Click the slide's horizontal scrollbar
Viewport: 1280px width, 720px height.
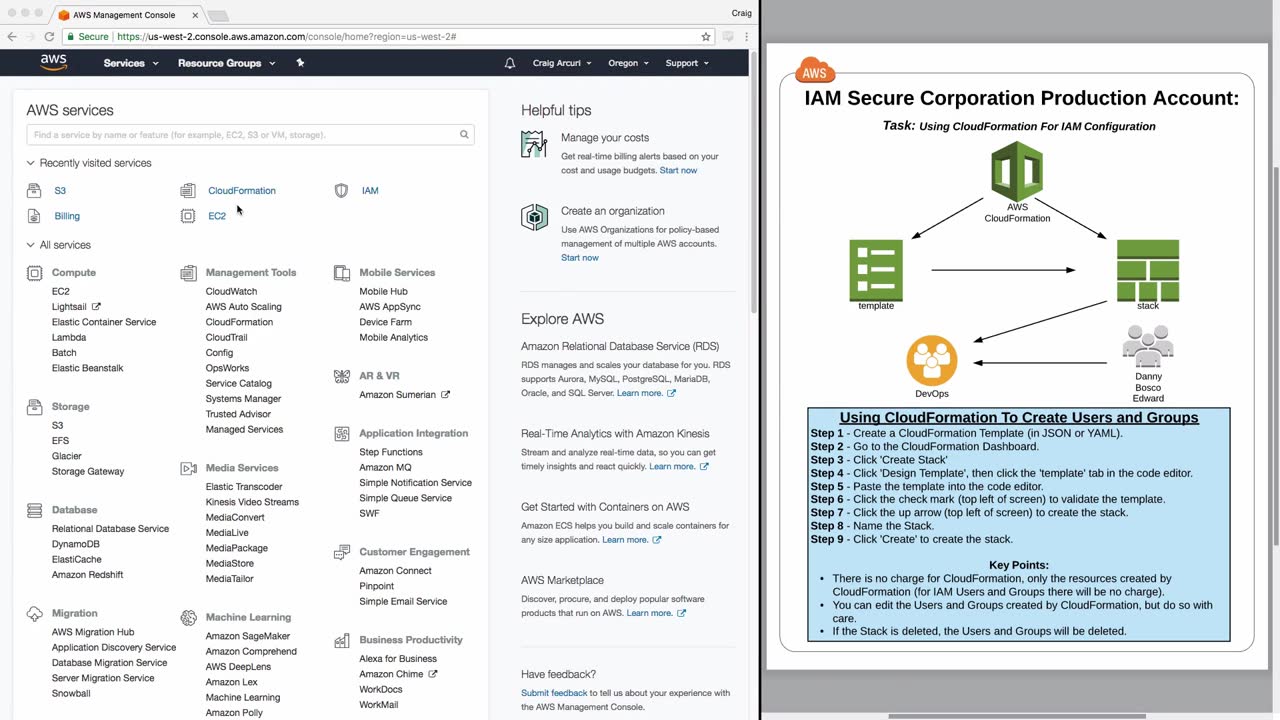[x=1017, y=716]
